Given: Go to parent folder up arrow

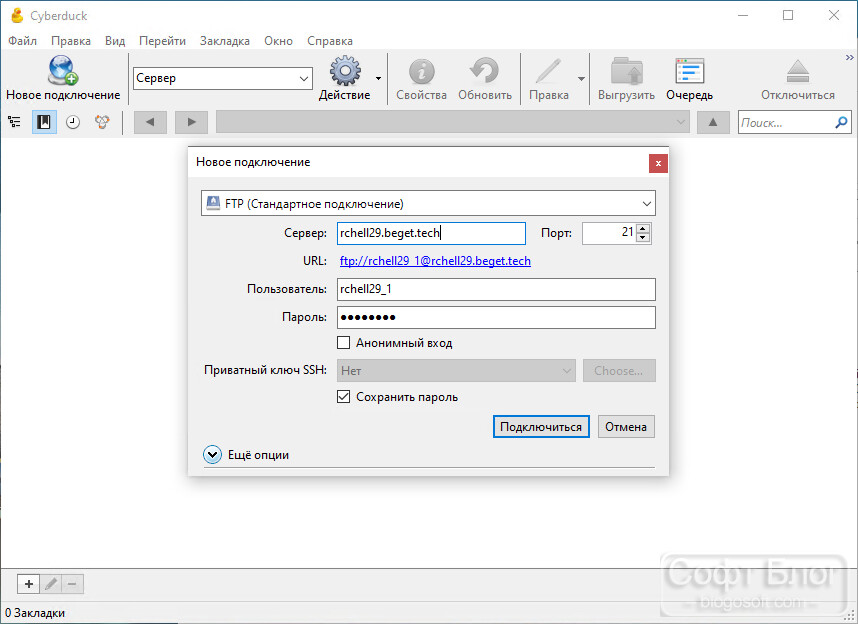Looking at the screenshot, I should [x=713, y=122].
